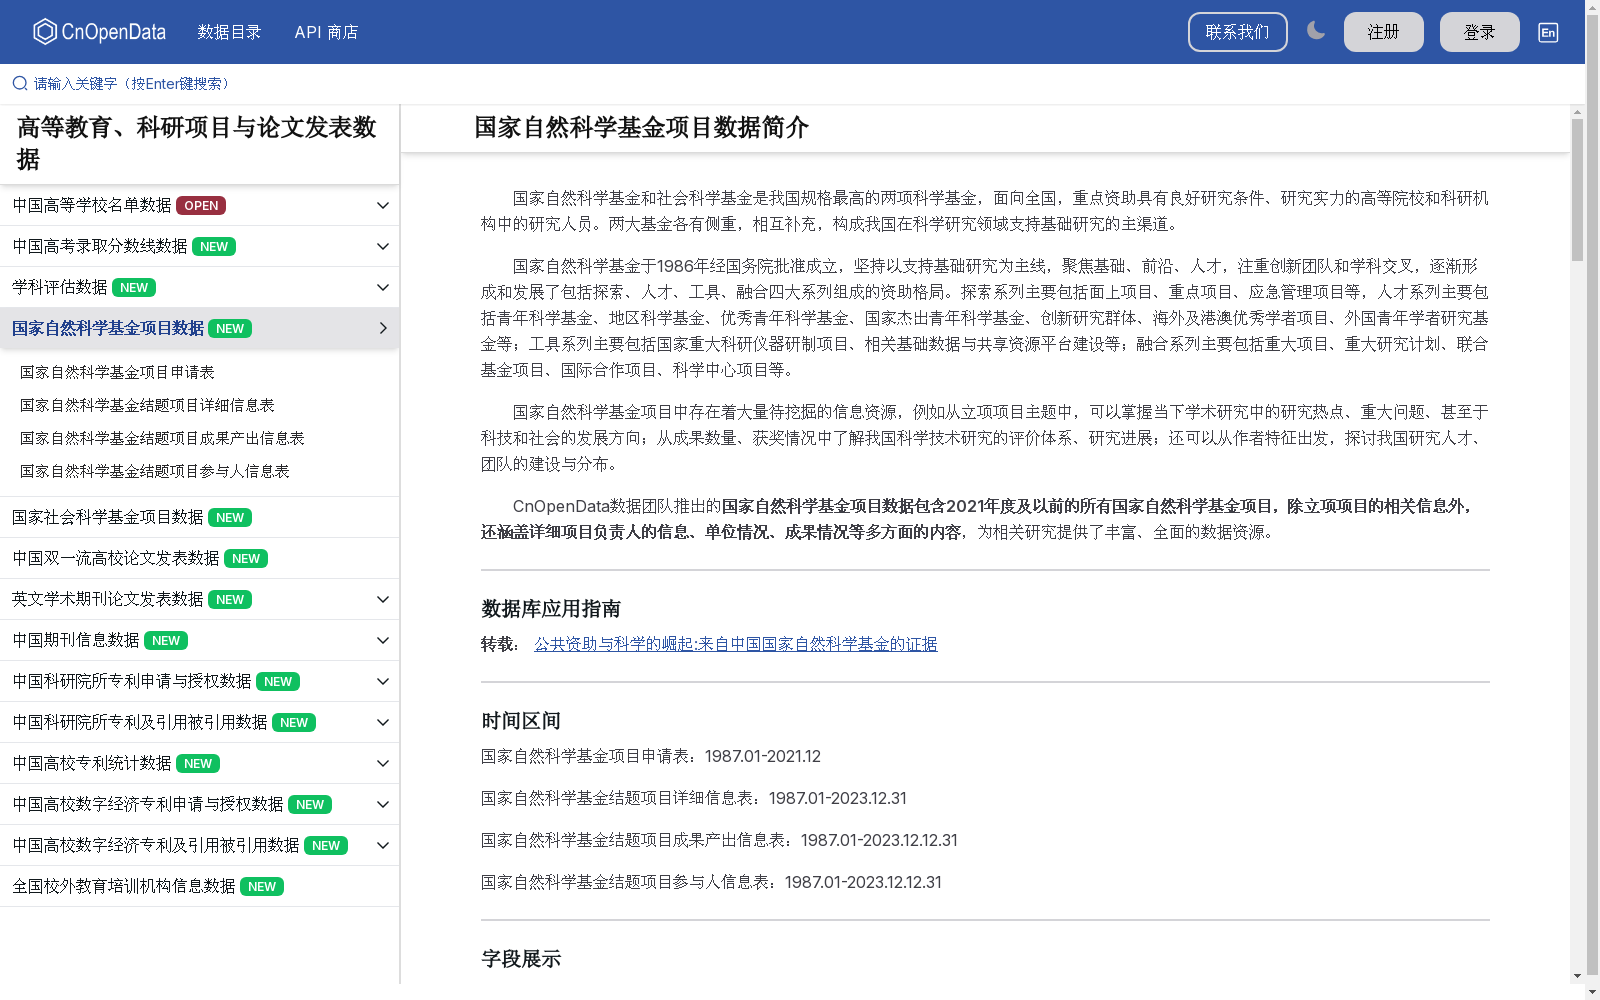Click the 时间区间 heading
The image size is (1600, 1000).
[x=521, y=721]
